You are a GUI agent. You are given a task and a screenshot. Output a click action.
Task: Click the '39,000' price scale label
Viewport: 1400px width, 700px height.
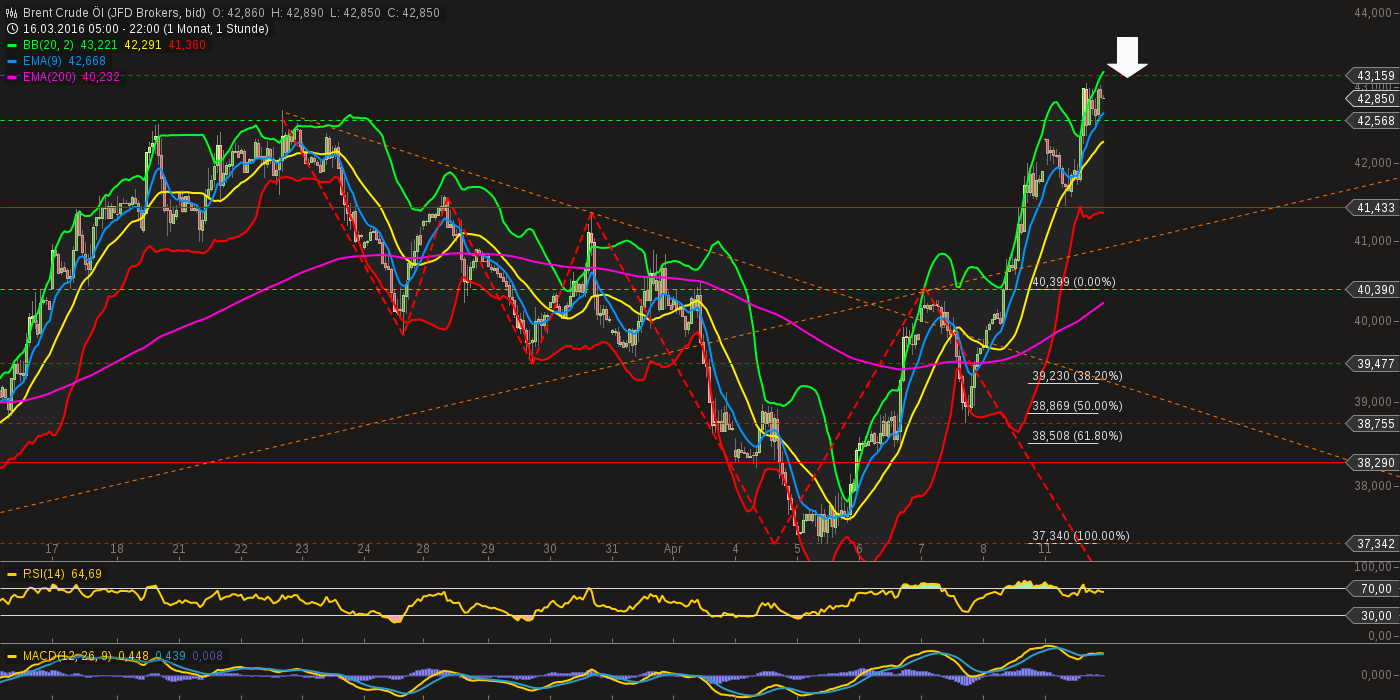(x=1375, y=402)
